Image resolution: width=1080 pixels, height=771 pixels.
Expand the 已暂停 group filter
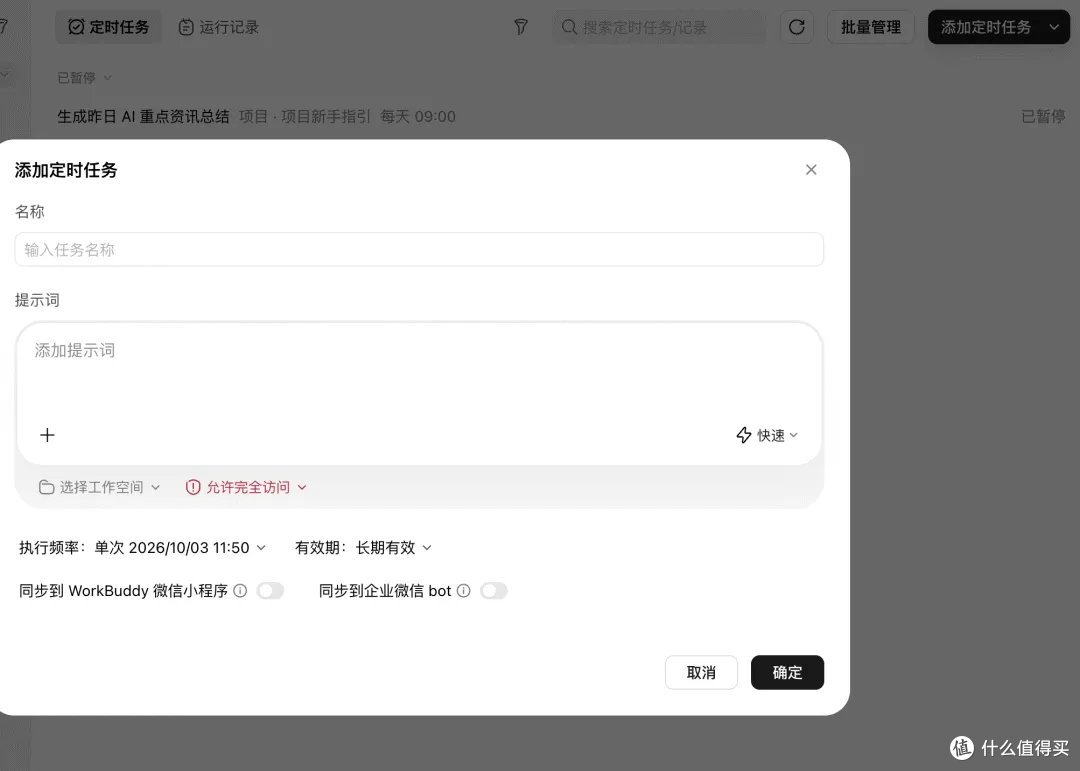click(x=84, y=78)
